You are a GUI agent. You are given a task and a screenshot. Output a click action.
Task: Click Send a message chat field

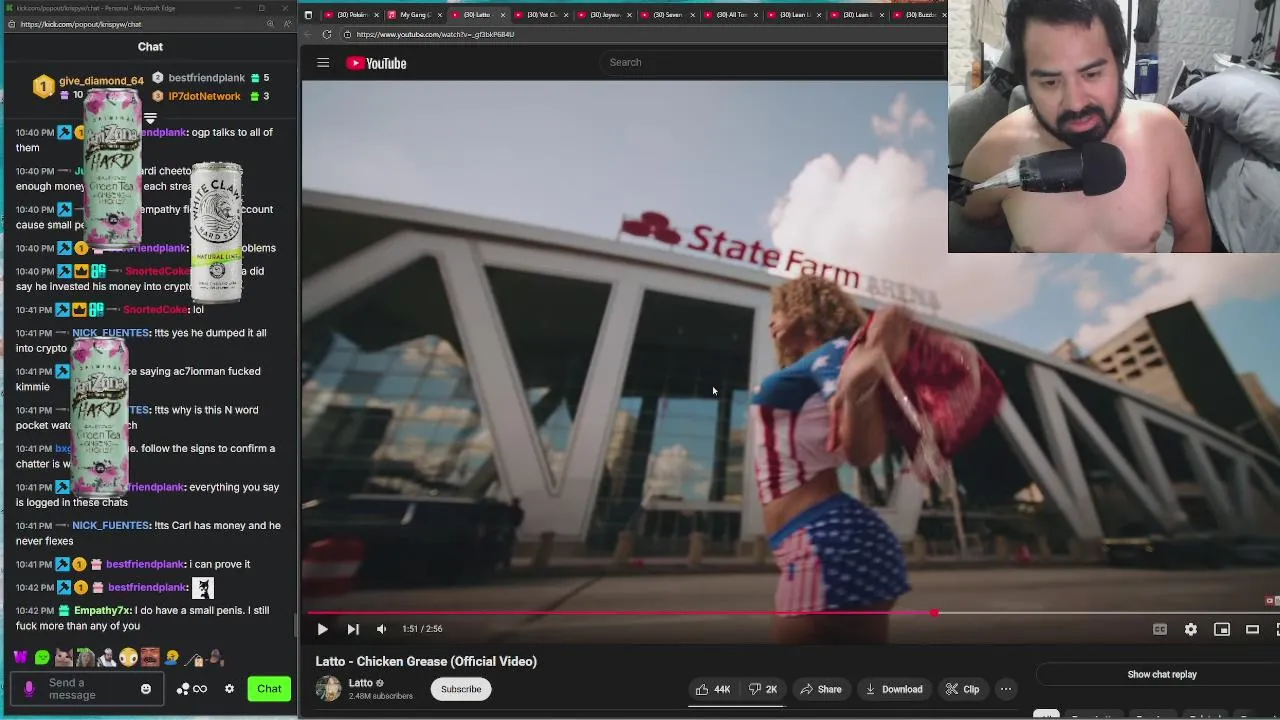[88, 689]
